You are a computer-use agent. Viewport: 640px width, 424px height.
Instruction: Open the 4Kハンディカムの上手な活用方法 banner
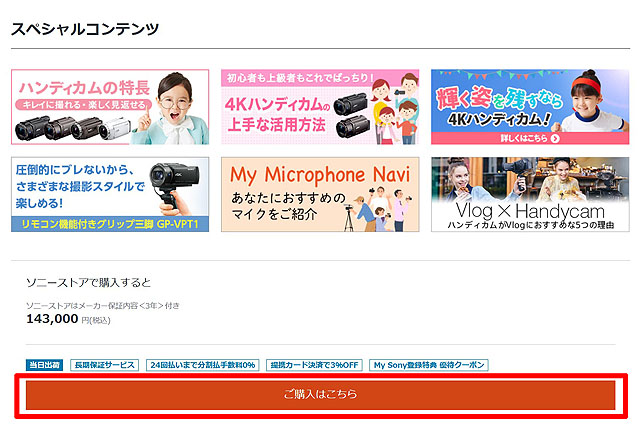coord(320,107)
